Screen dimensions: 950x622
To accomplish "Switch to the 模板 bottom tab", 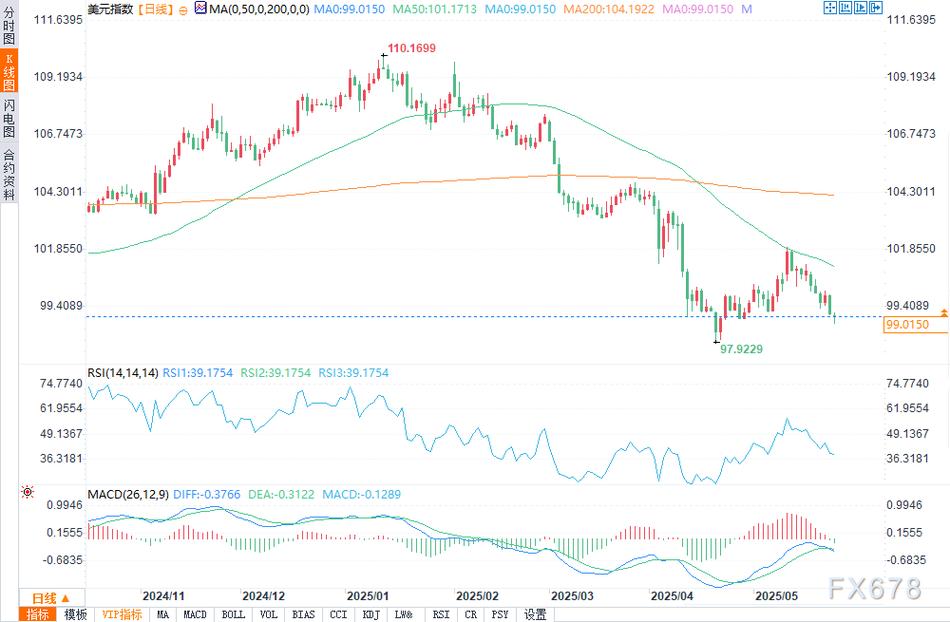I will pyautogui.click(x=75, y=614).
